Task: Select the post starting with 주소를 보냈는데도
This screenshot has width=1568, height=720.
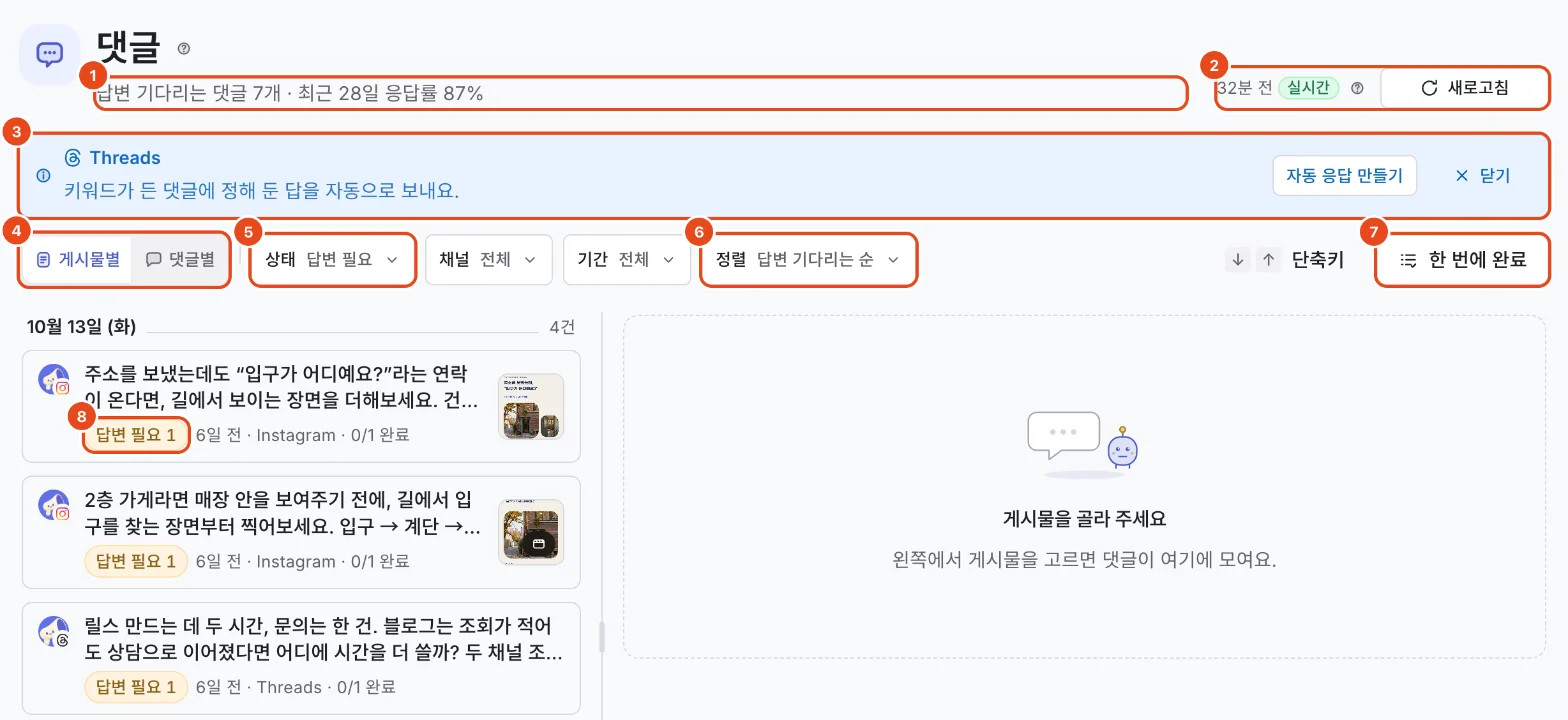Action: click(x=301, y=406)
